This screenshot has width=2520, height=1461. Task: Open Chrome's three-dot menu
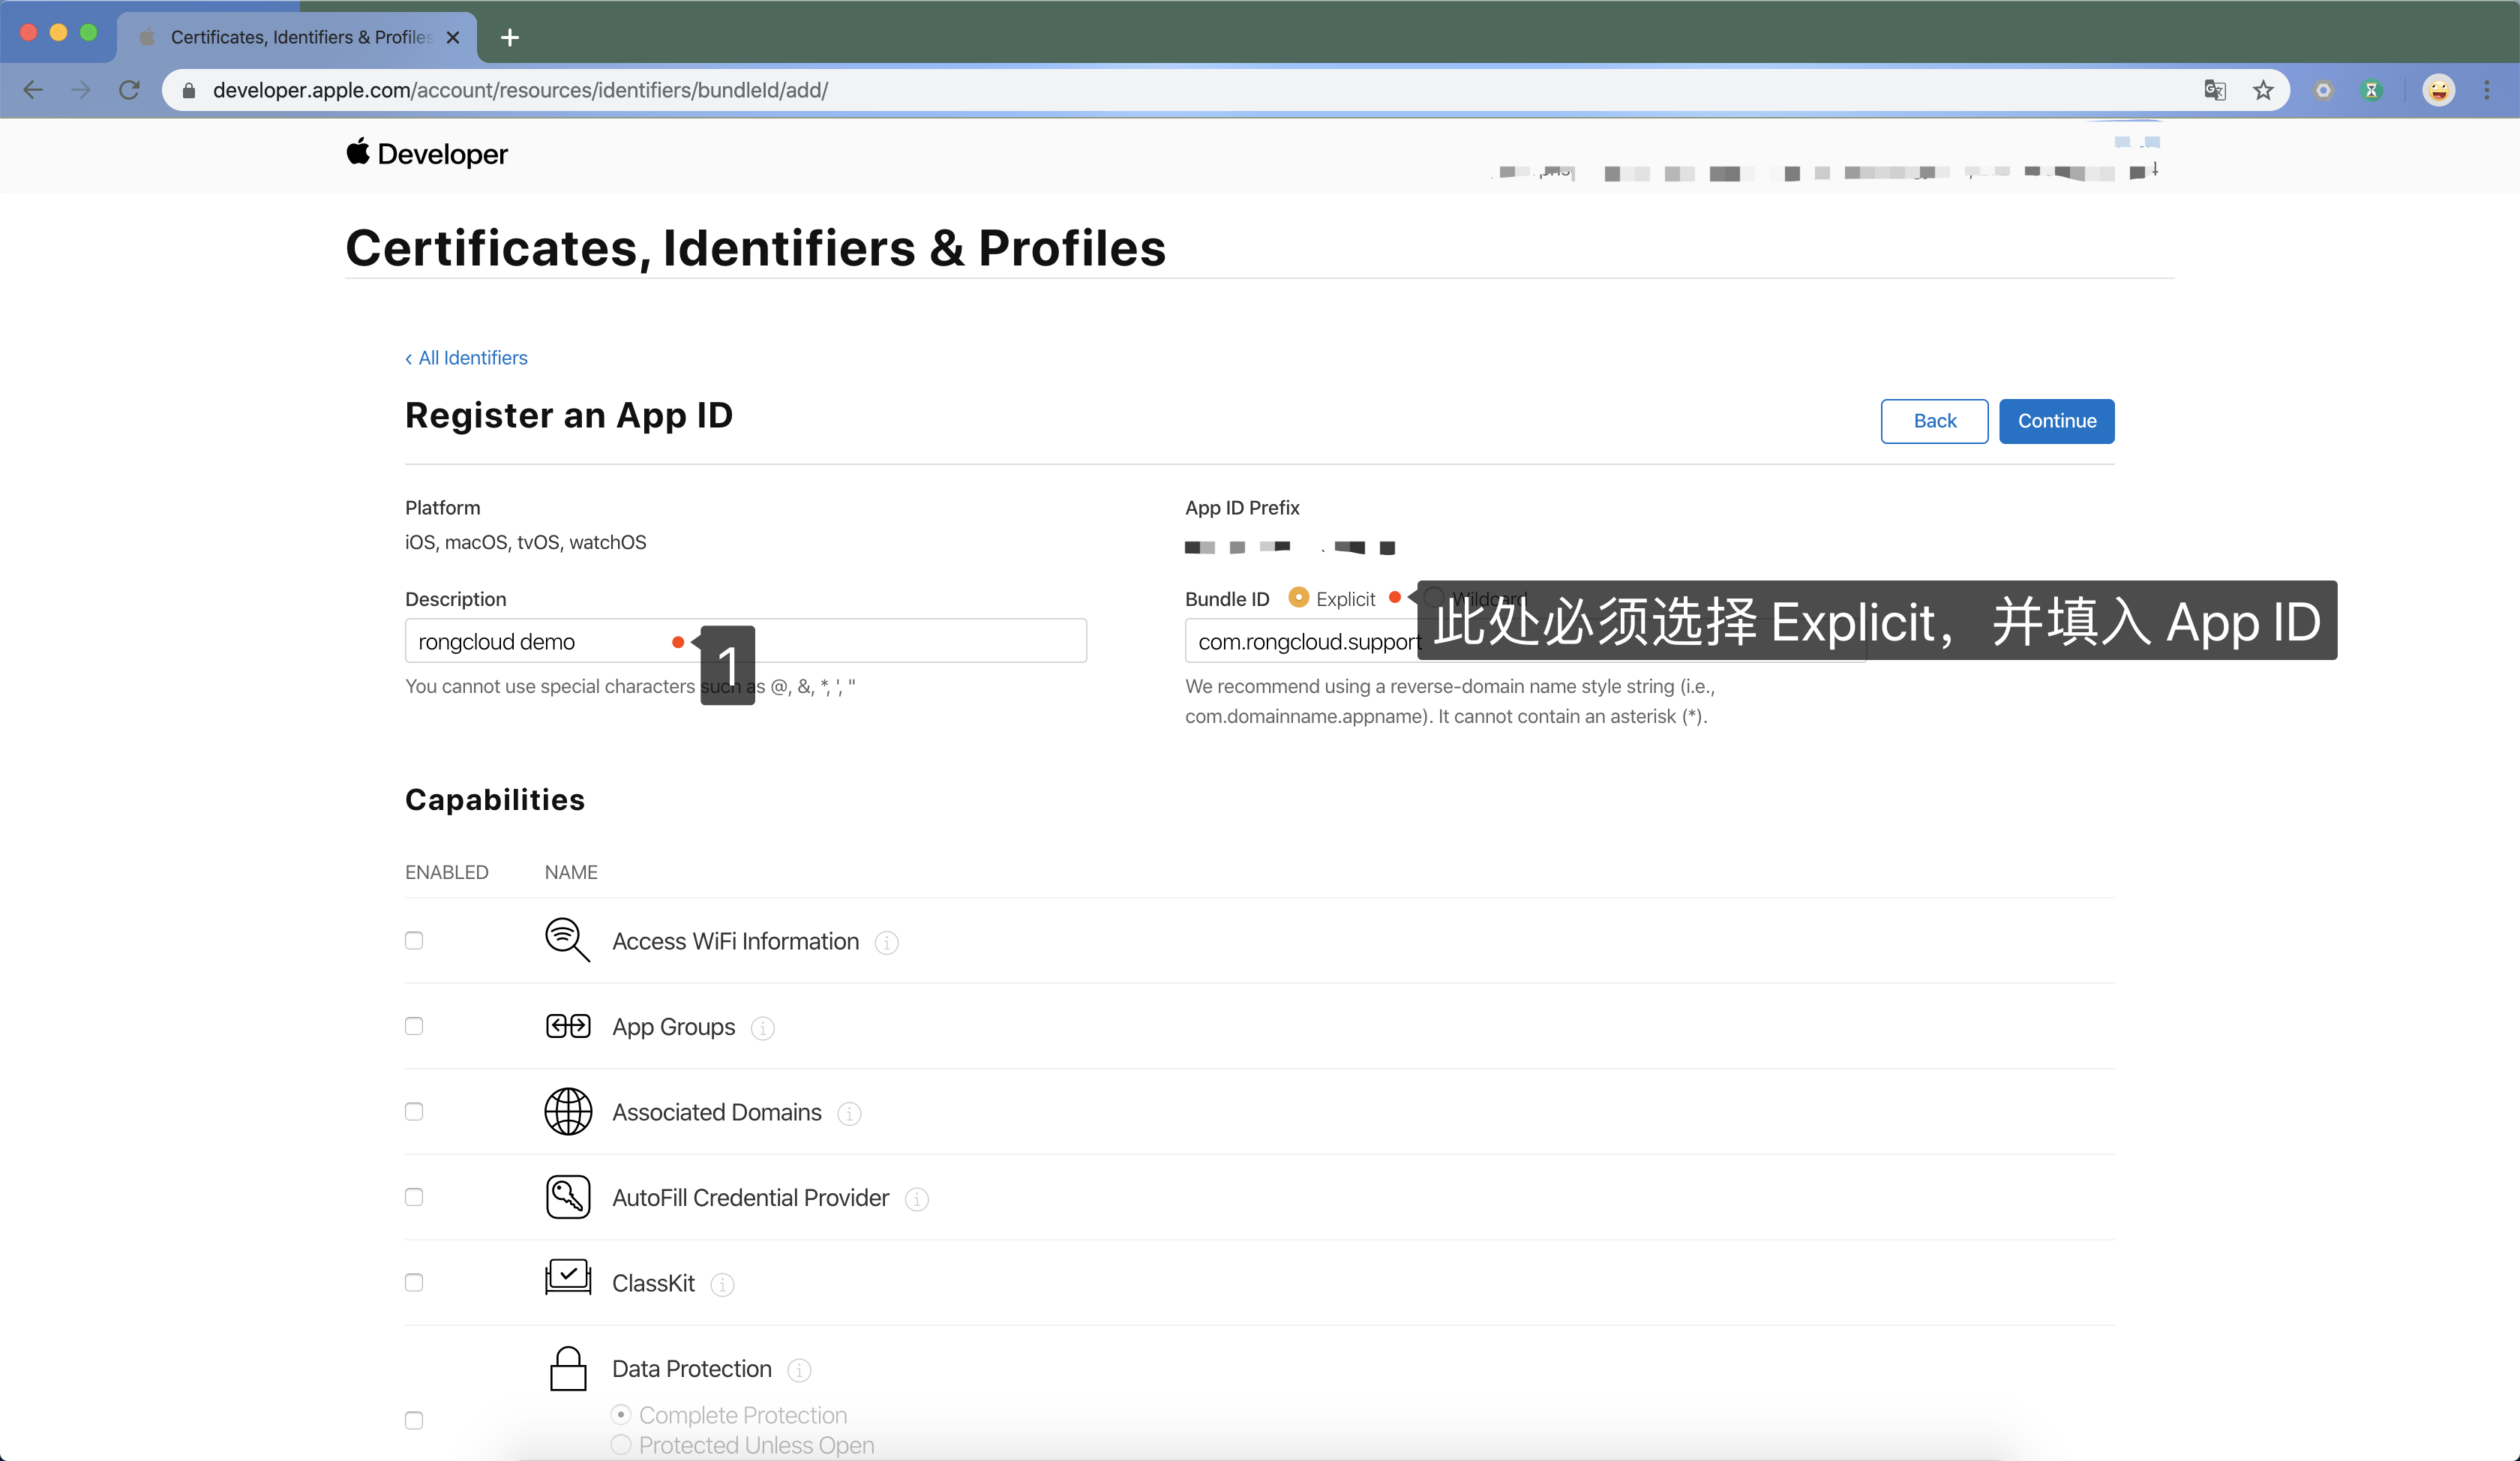pos(2487,91)
